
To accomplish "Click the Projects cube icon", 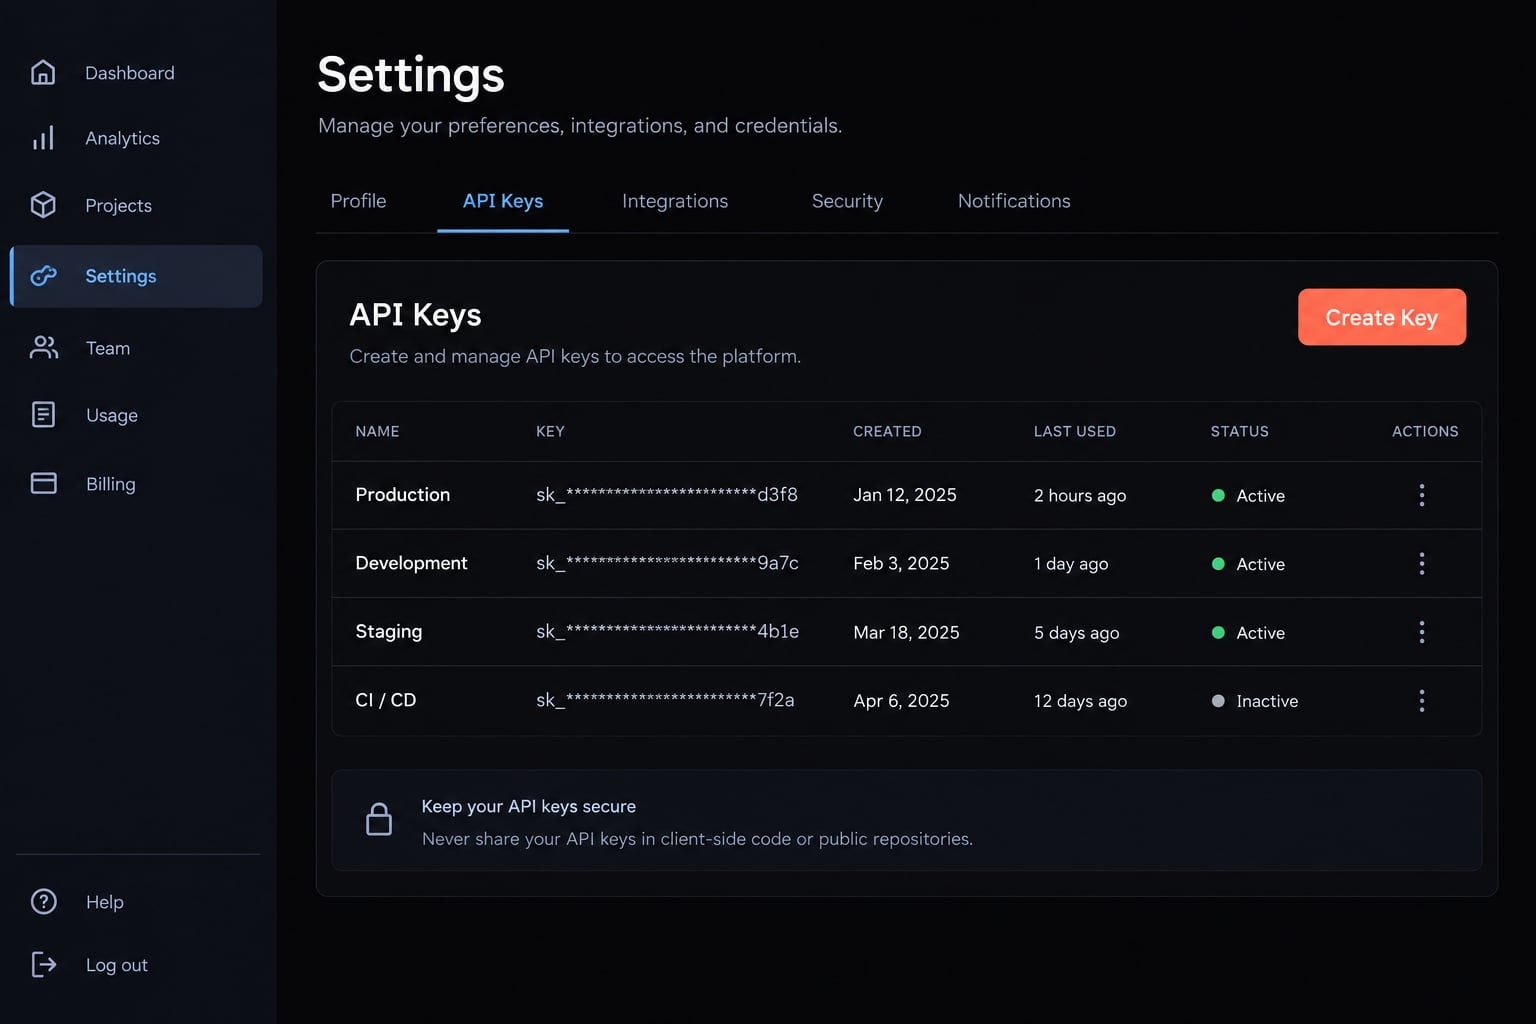I will coord(43,205).
